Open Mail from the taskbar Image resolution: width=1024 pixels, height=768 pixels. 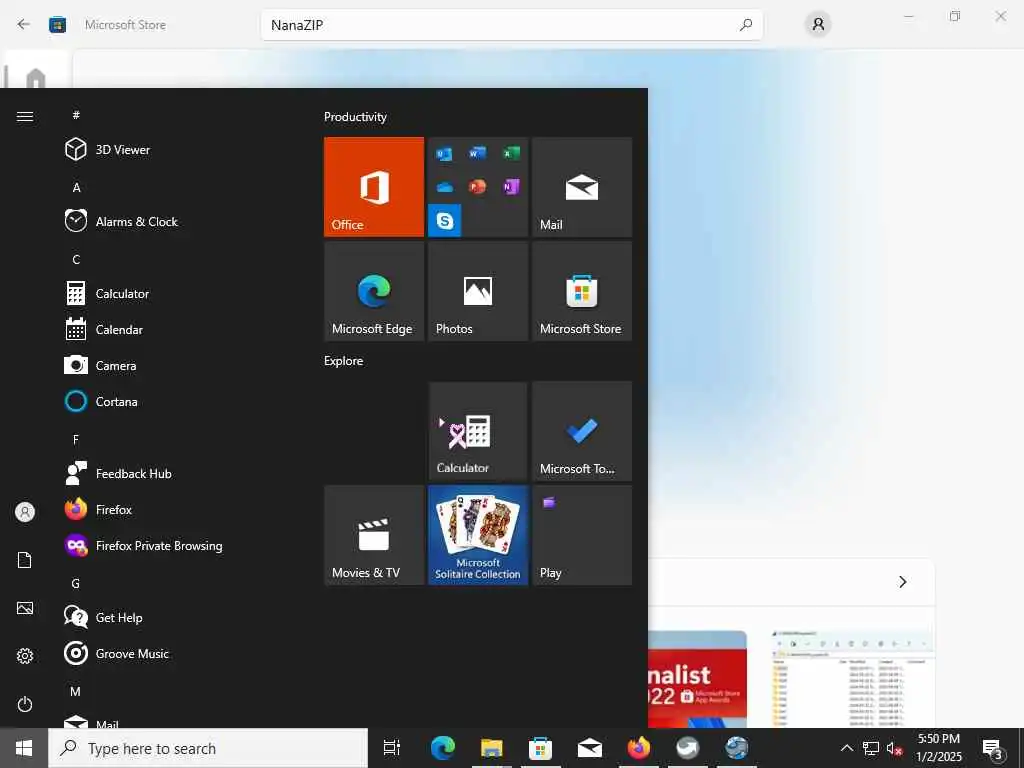tap(590, 748)
